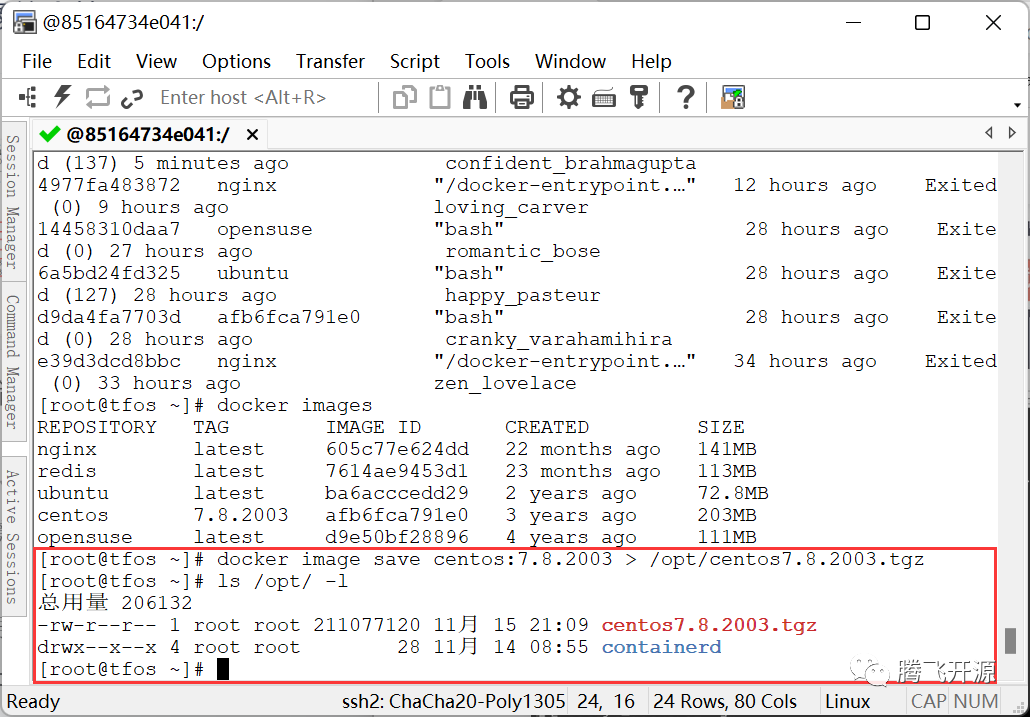
Task: Click container name zen_lovelace
Action: point(505,383)
